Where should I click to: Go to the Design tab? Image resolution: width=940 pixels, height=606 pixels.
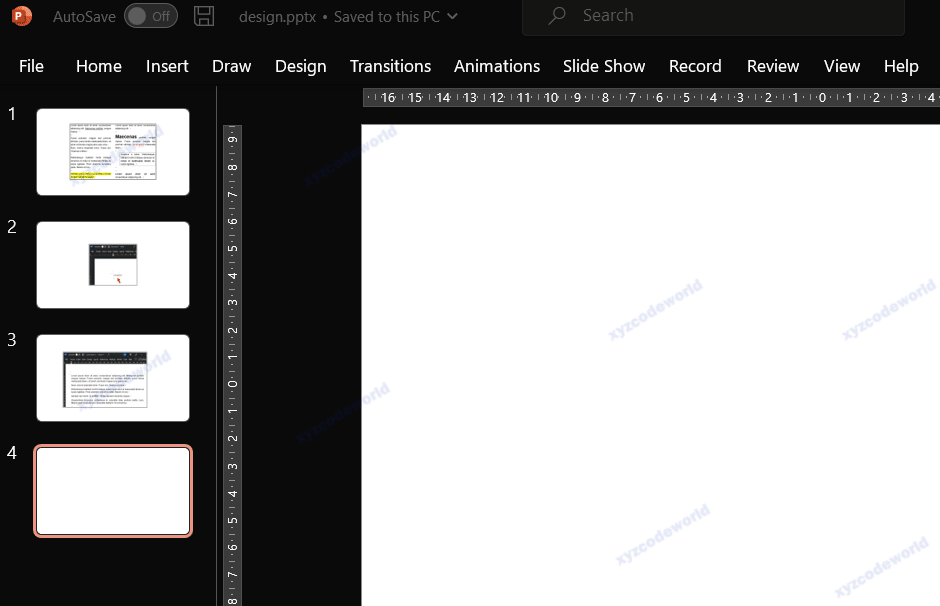point(300,66)
